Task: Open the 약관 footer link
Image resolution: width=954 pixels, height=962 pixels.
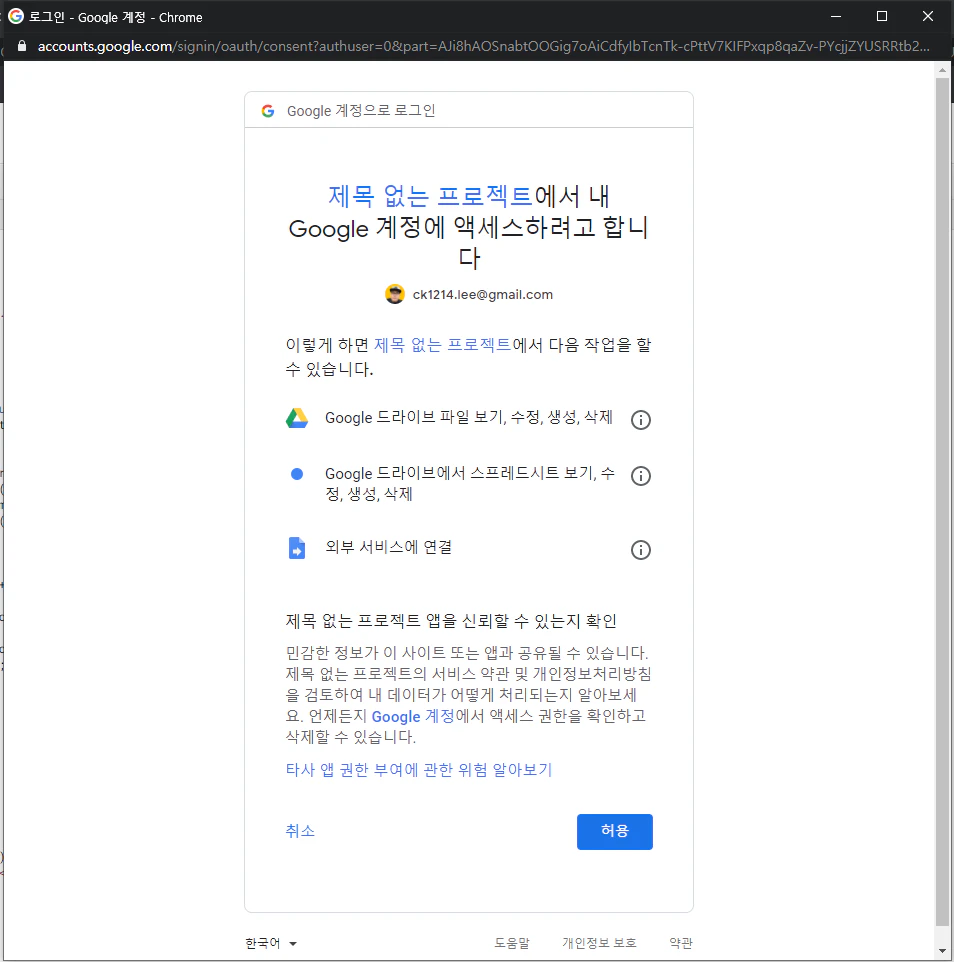Action: (681, 943)
